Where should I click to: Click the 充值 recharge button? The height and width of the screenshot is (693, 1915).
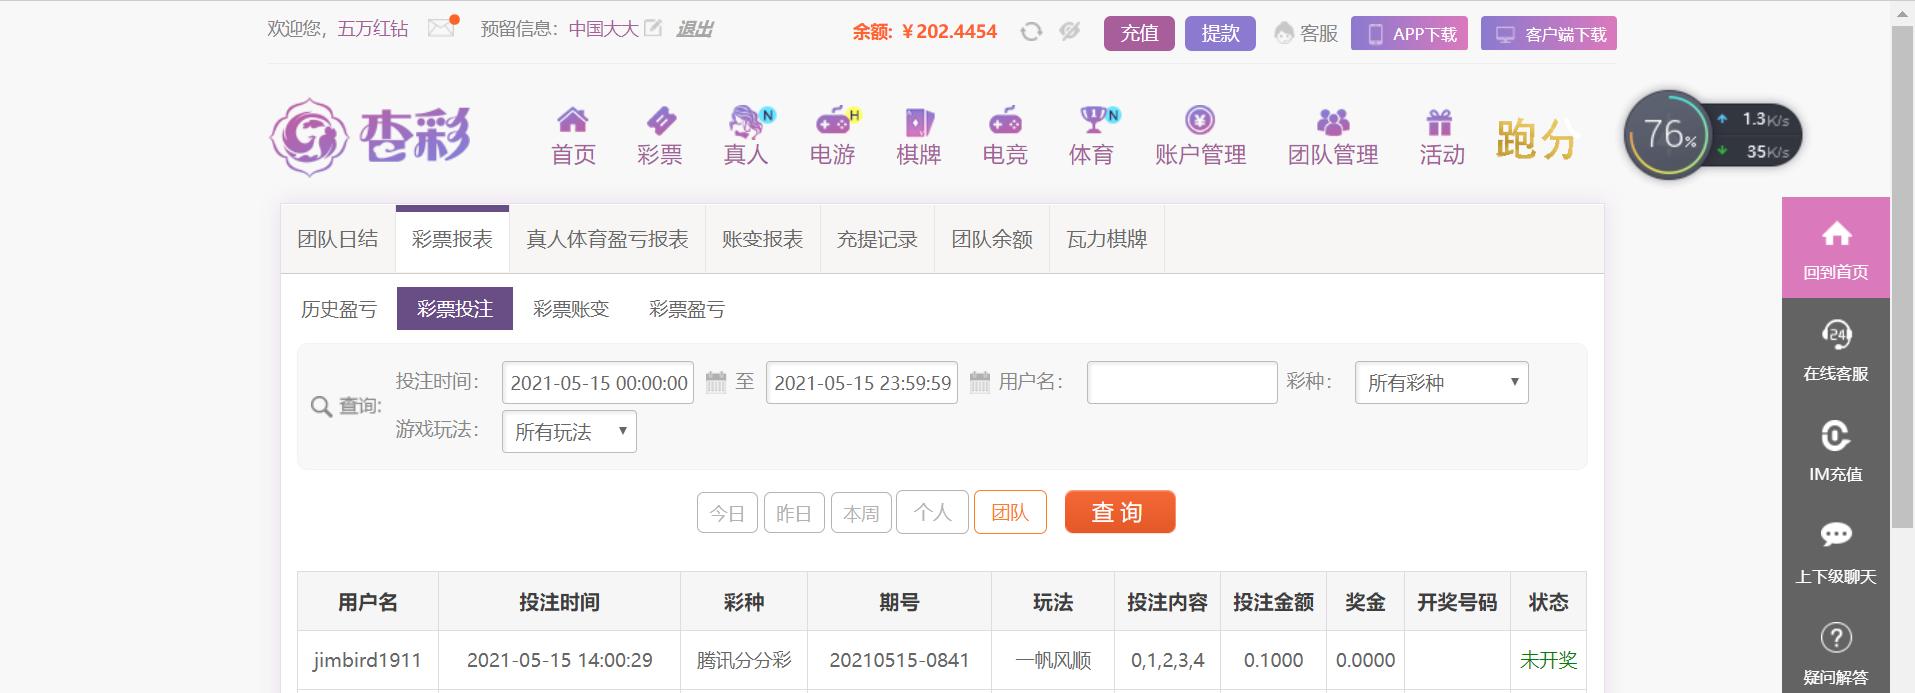(1139, 33)
